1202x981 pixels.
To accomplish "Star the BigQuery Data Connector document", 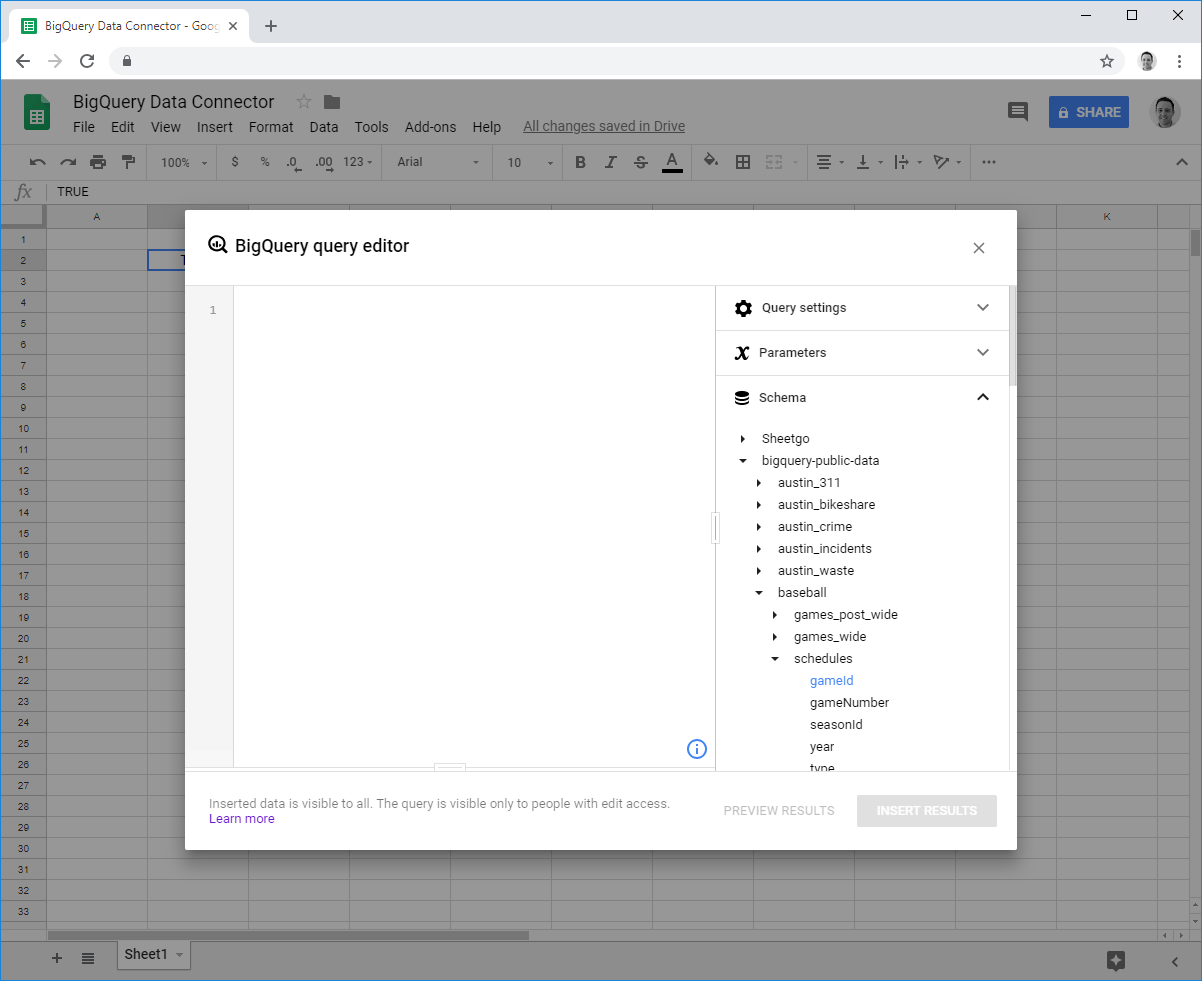I will (304, 102).
